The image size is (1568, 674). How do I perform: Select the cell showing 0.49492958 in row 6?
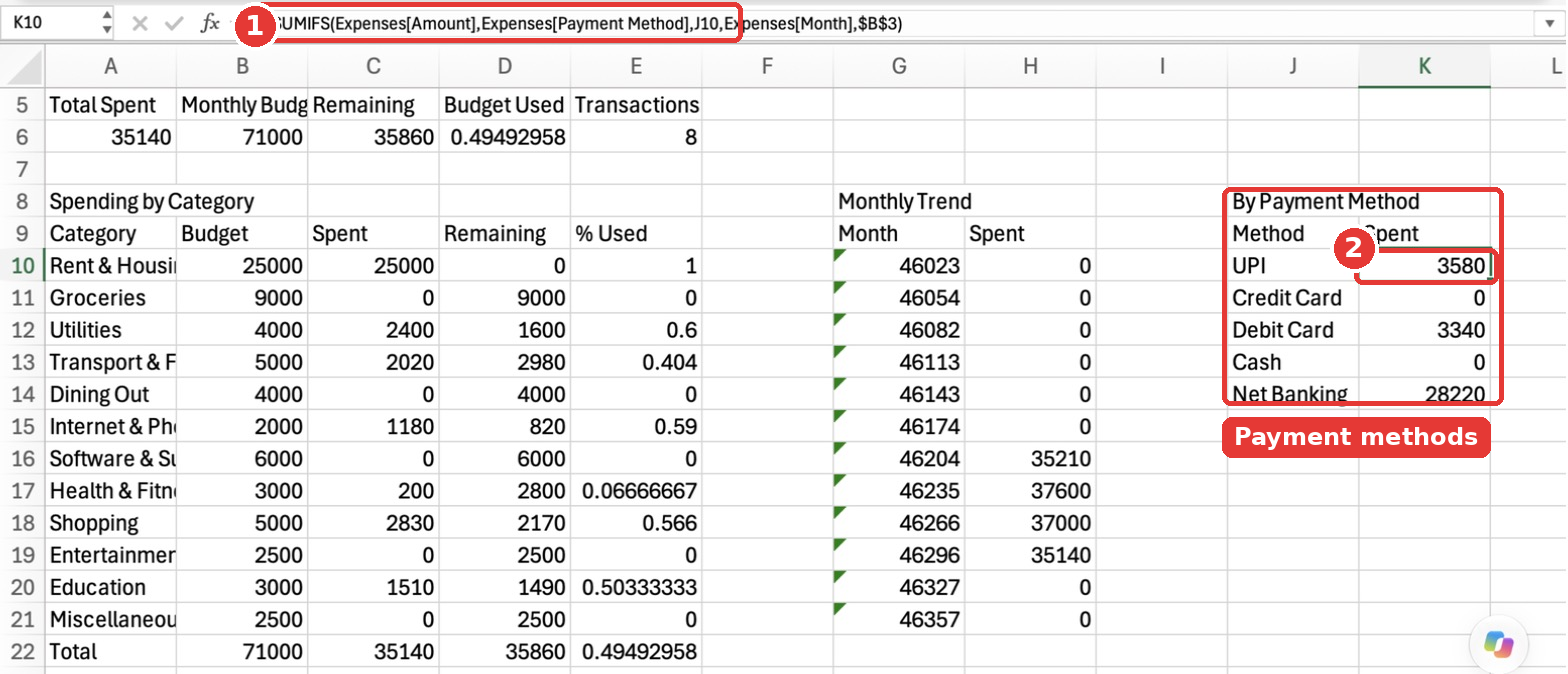[x=505, y=137]
